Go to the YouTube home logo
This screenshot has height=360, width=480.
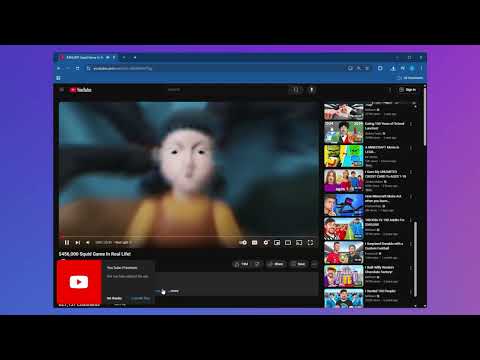coord(81,90)
